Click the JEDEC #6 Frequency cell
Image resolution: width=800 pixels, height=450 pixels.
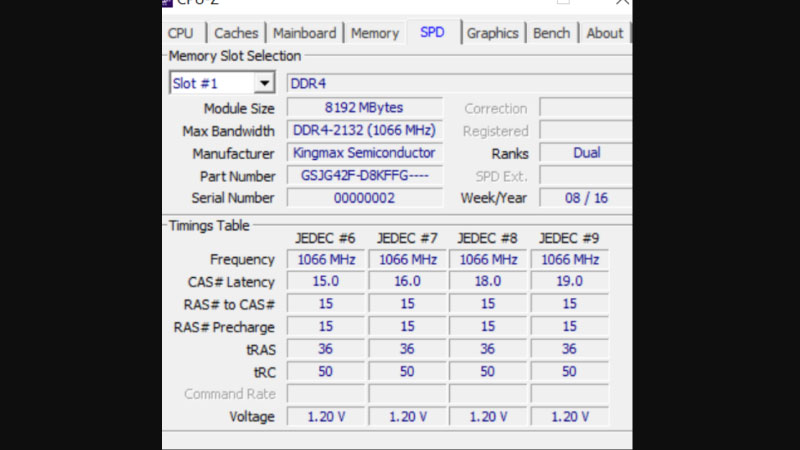pyautogui.click(x=326, y=260)
